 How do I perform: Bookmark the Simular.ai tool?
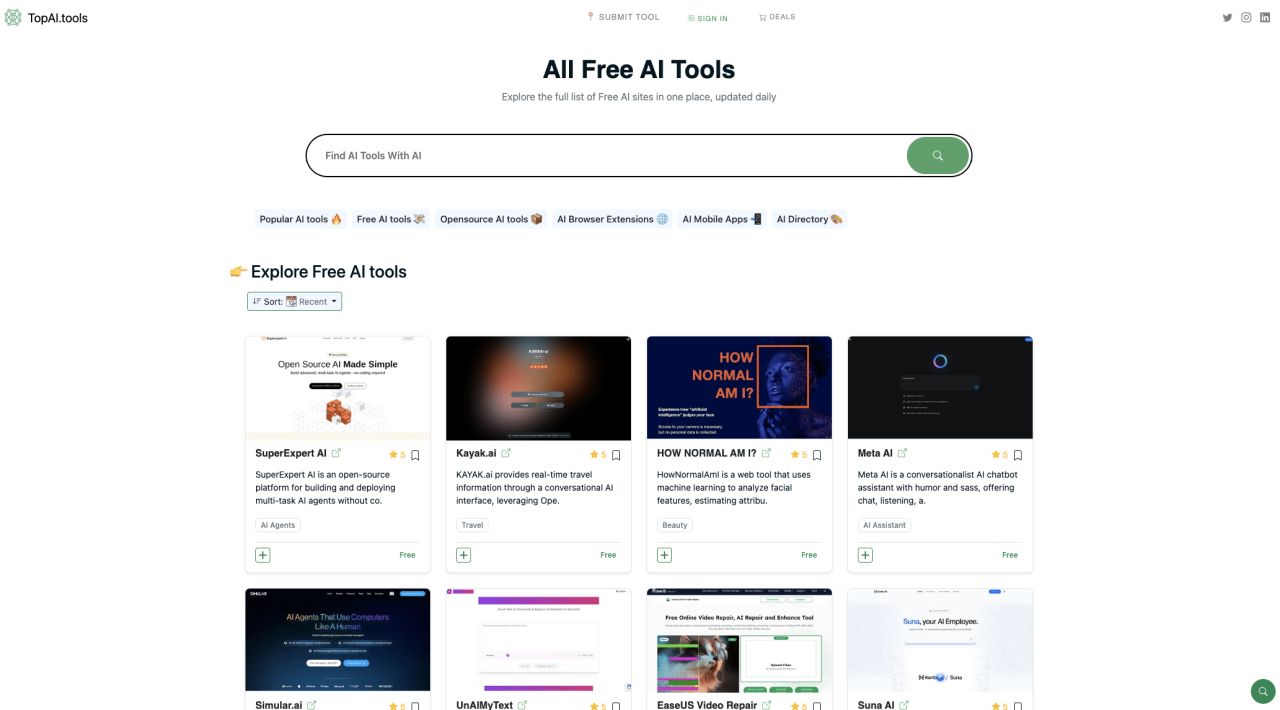(416, 706)
